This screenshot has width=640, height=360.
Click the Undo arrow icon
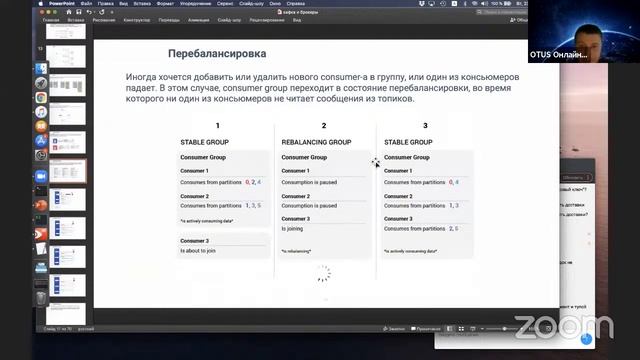pyautogui.click(x=89, y=12)
